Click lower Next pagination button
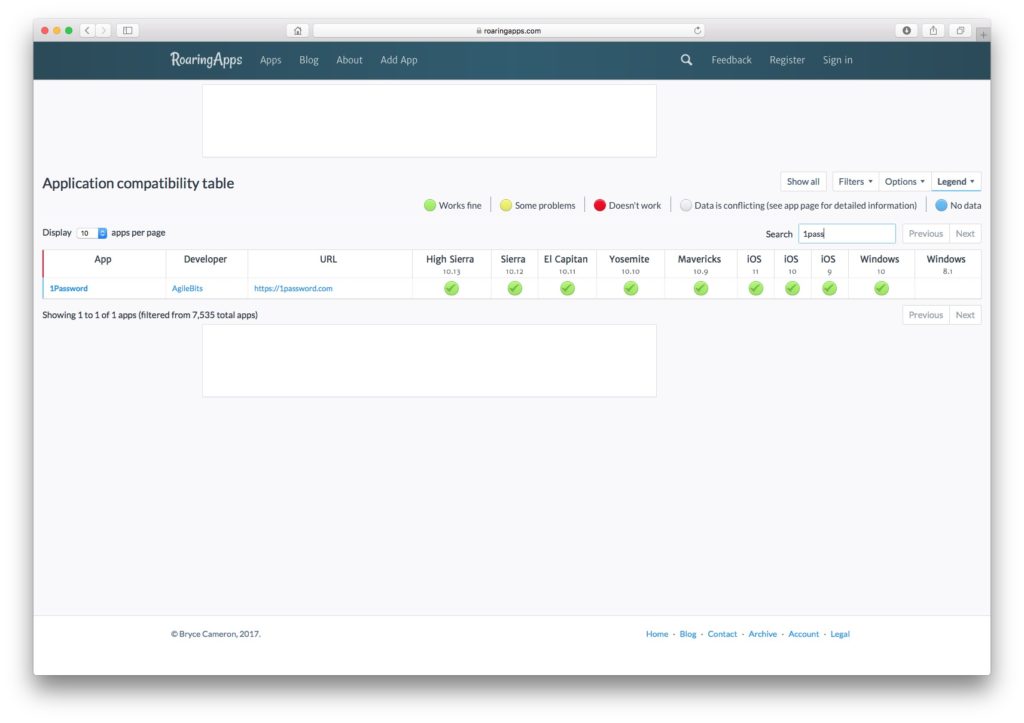The height and width of the screenshot is (723, 1024). 965,315
